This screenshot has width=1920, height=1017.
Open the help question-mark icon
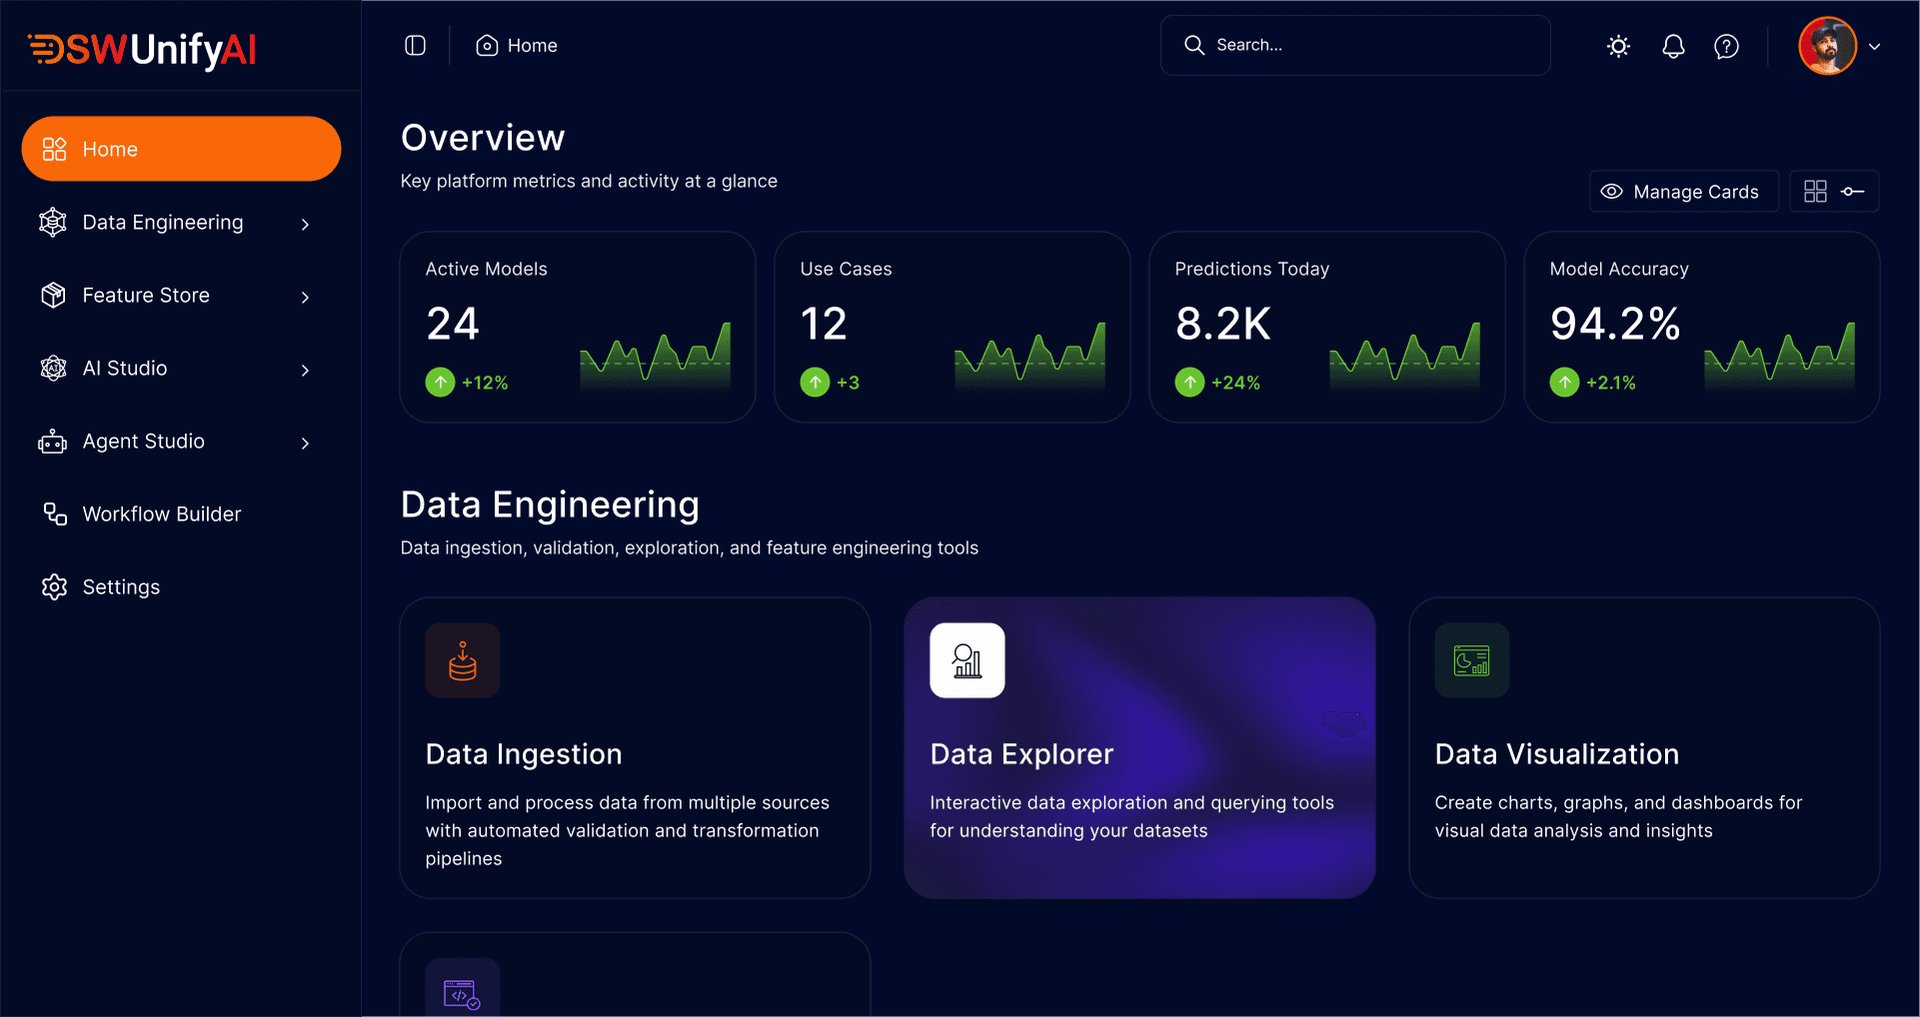point(1727,45)
